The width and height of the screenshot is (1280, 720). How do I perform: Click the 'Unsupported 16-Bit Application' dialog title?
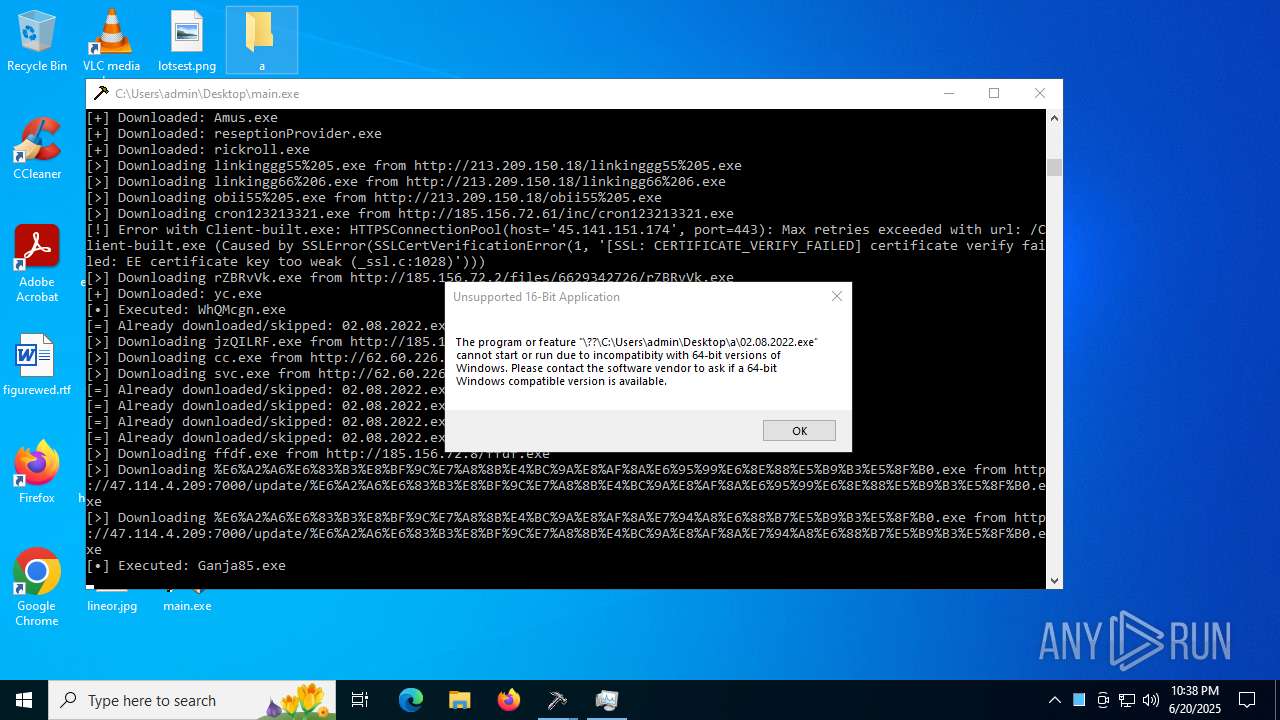click(536, 296)
